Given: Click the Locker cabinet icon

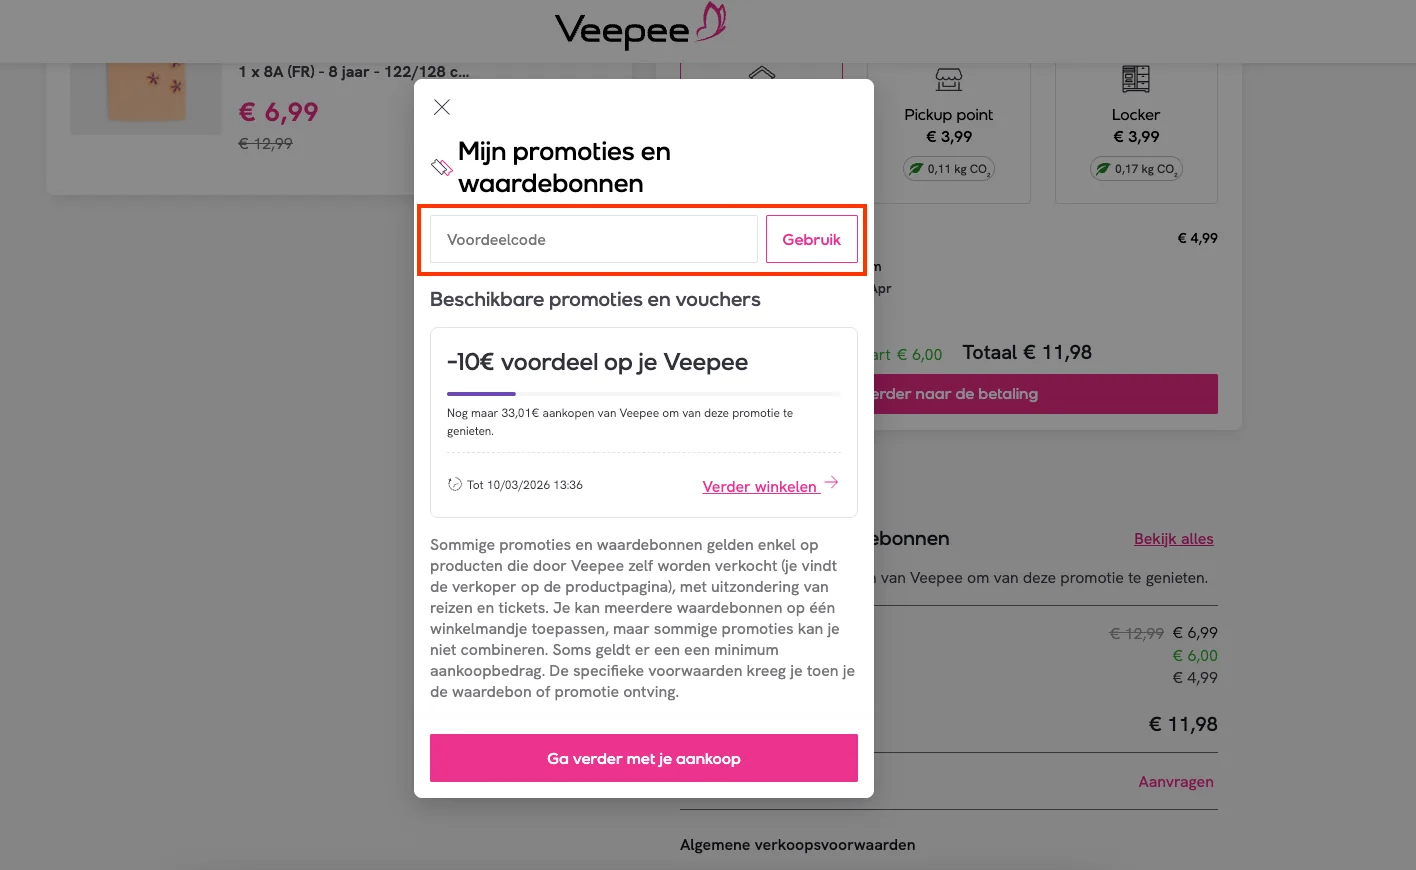Looking at the screenshot, I should (x=1136, y=79).
